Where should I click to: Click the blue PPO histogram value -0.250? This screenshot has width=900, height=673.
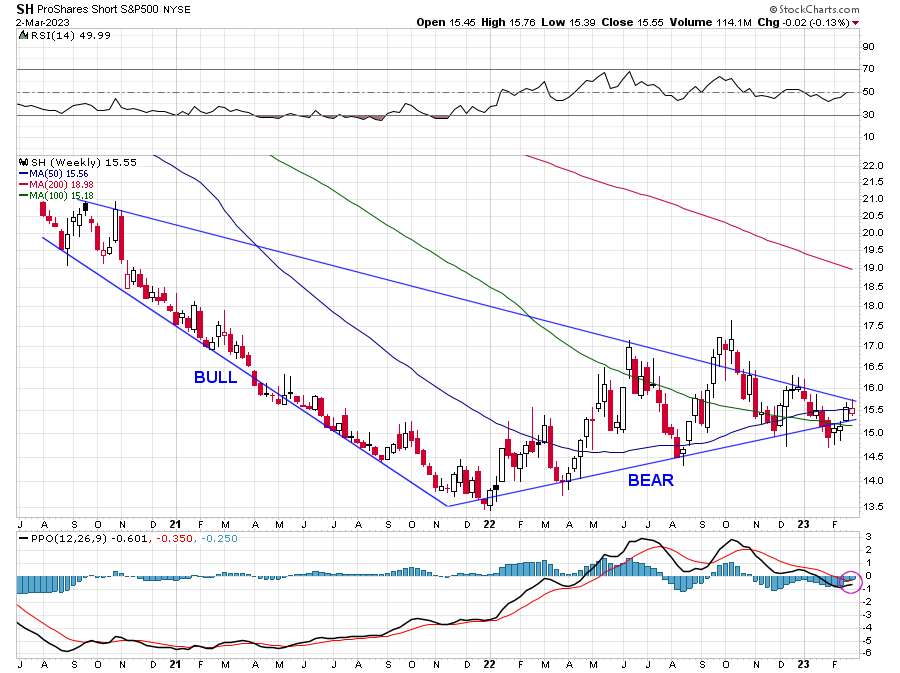point(219,539)
